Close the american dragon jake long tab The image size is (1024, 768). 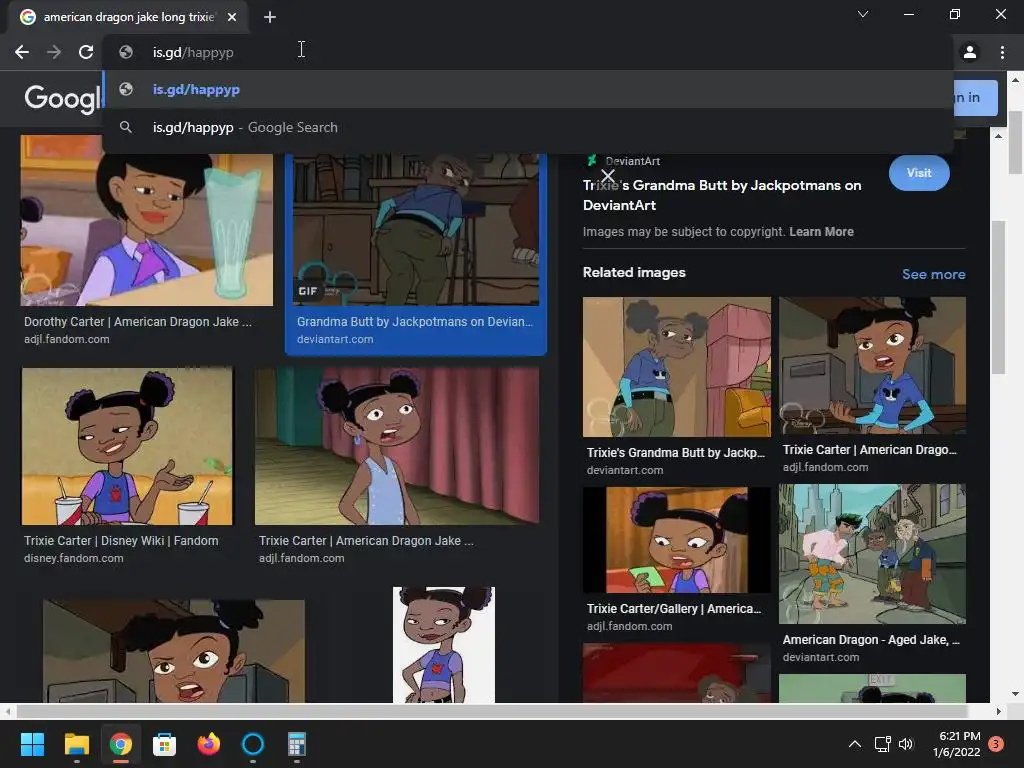tap(232, 17)
